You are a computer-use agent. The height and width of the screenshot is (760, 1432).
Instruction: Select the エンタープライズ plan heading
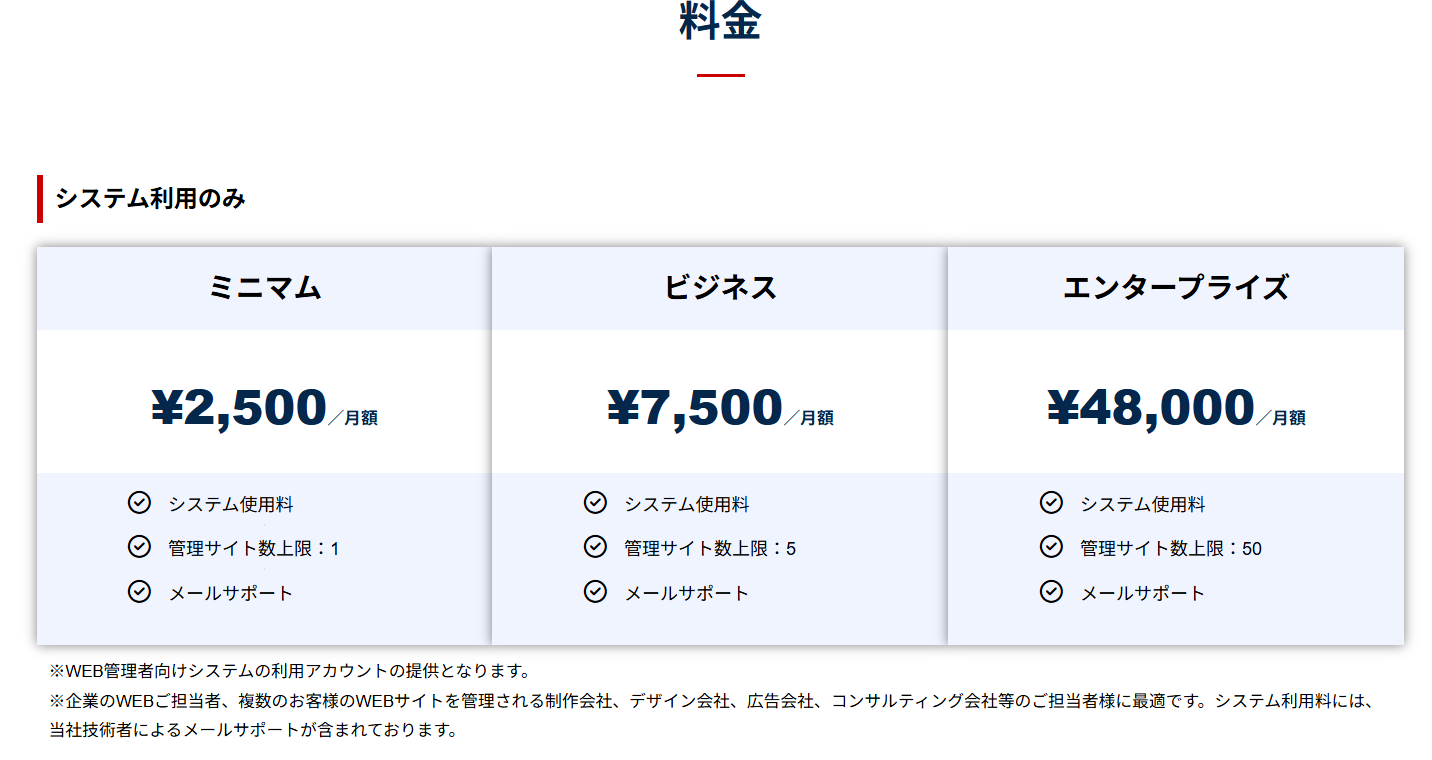[x=1175, y=288]
